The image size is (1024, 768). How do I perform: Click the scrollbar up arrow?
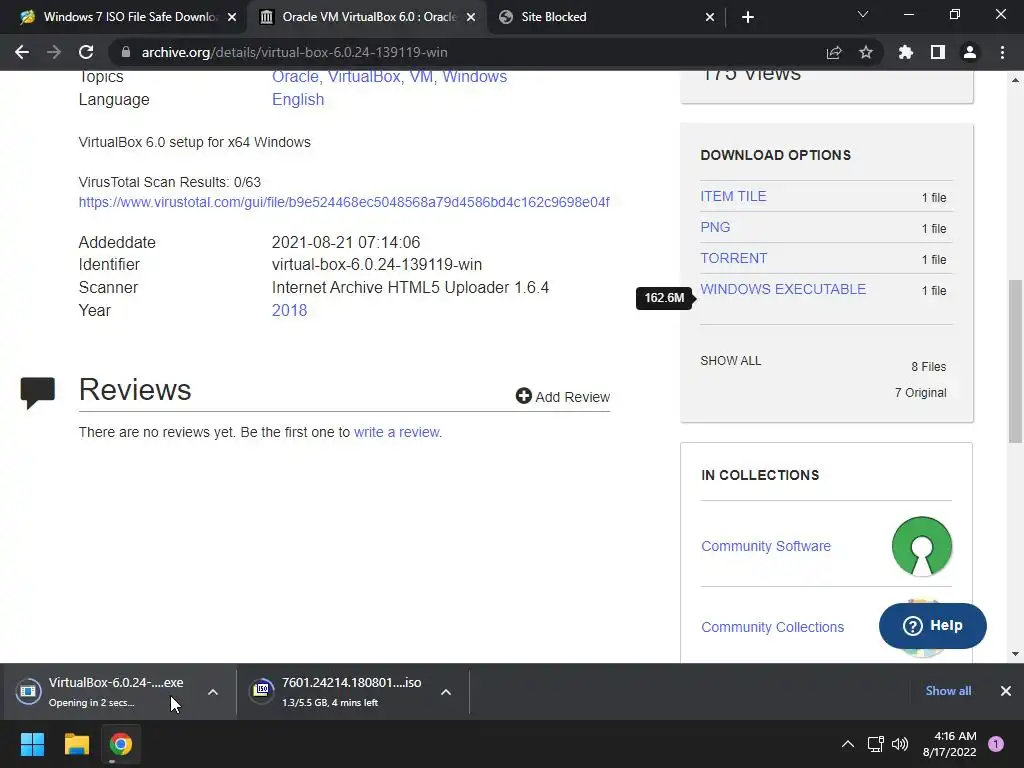coord(1015,80)
